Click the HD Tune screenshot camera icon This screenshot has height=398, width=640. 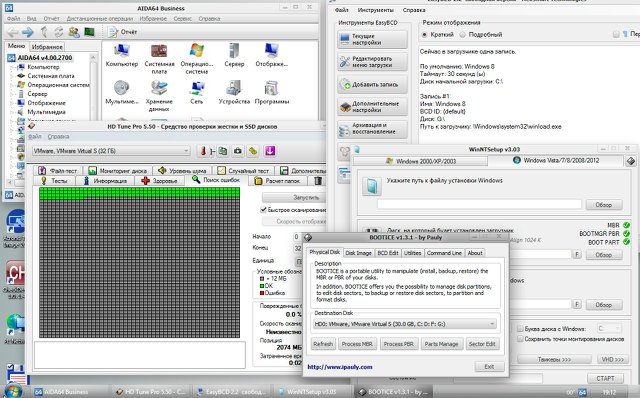pos(238,151)
